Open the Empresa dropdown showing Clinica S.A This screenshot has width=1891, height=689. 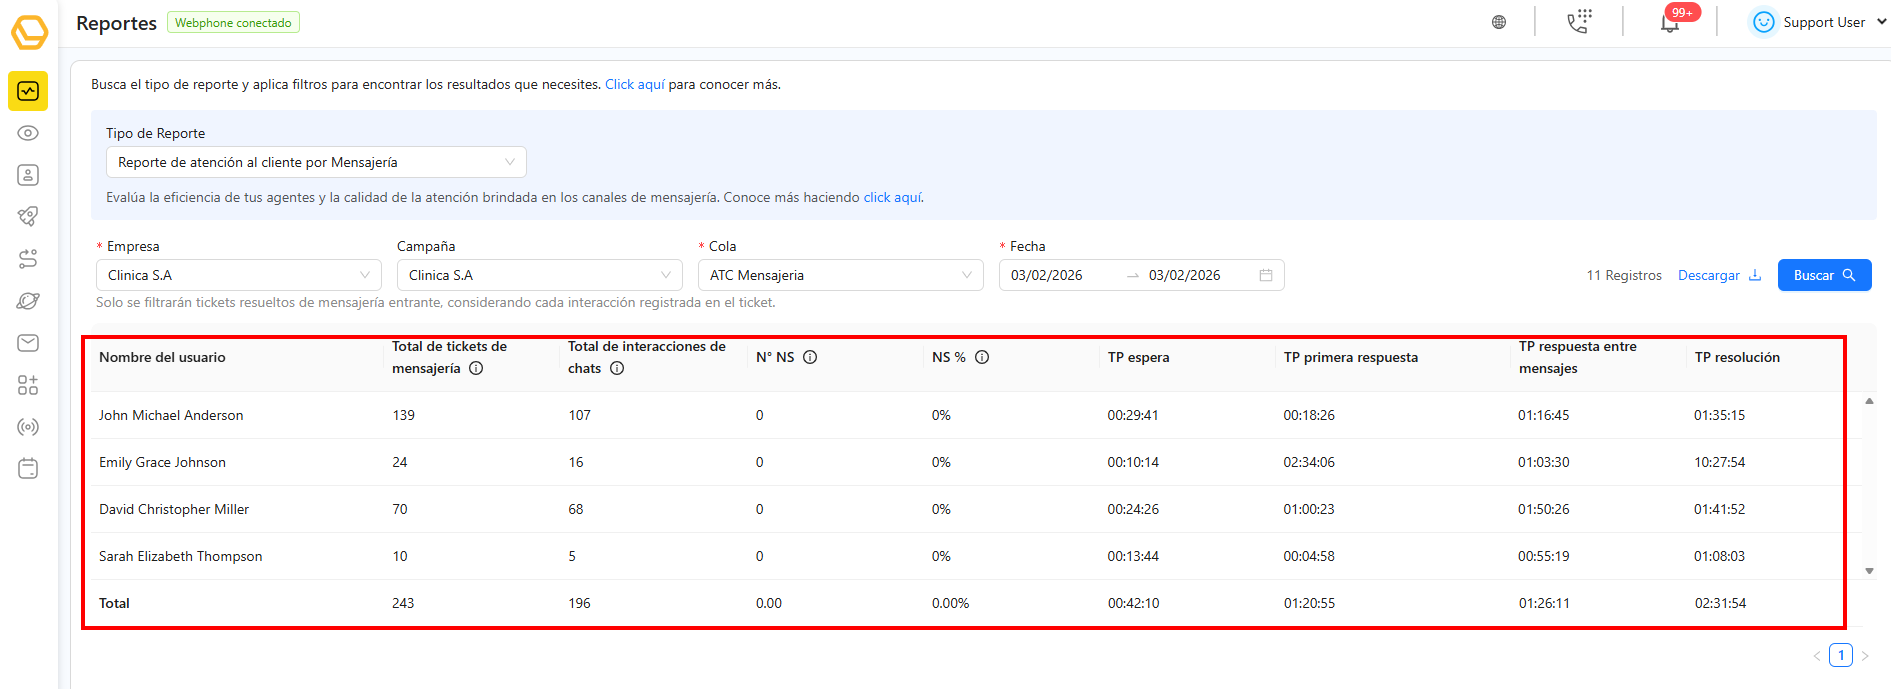coord(238,275)
